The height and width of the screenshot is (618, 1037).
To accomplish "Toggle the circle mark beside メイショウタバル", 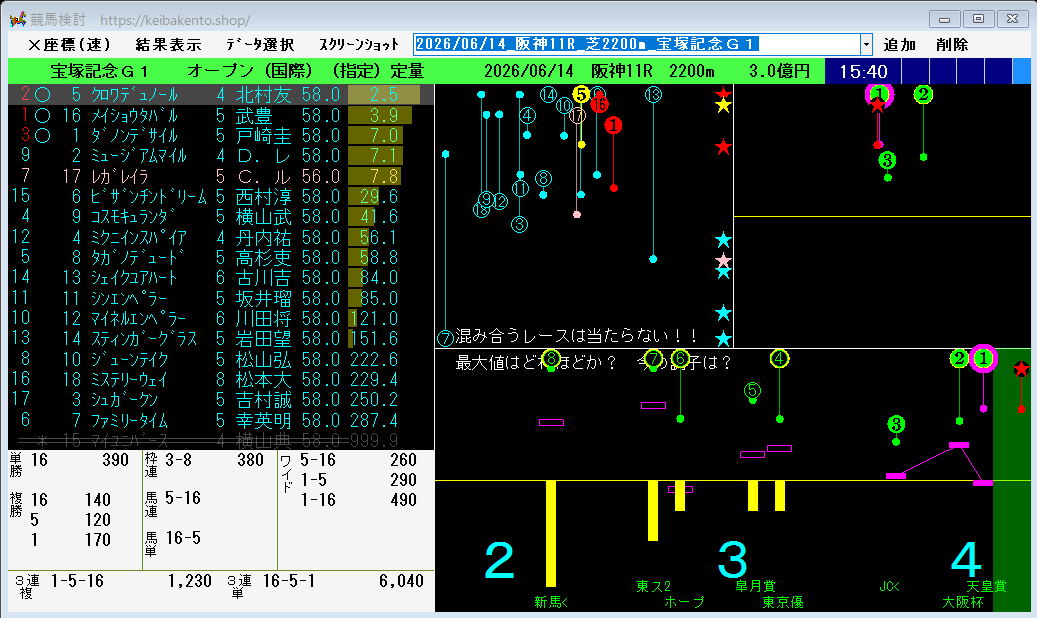I will point(42,116).
